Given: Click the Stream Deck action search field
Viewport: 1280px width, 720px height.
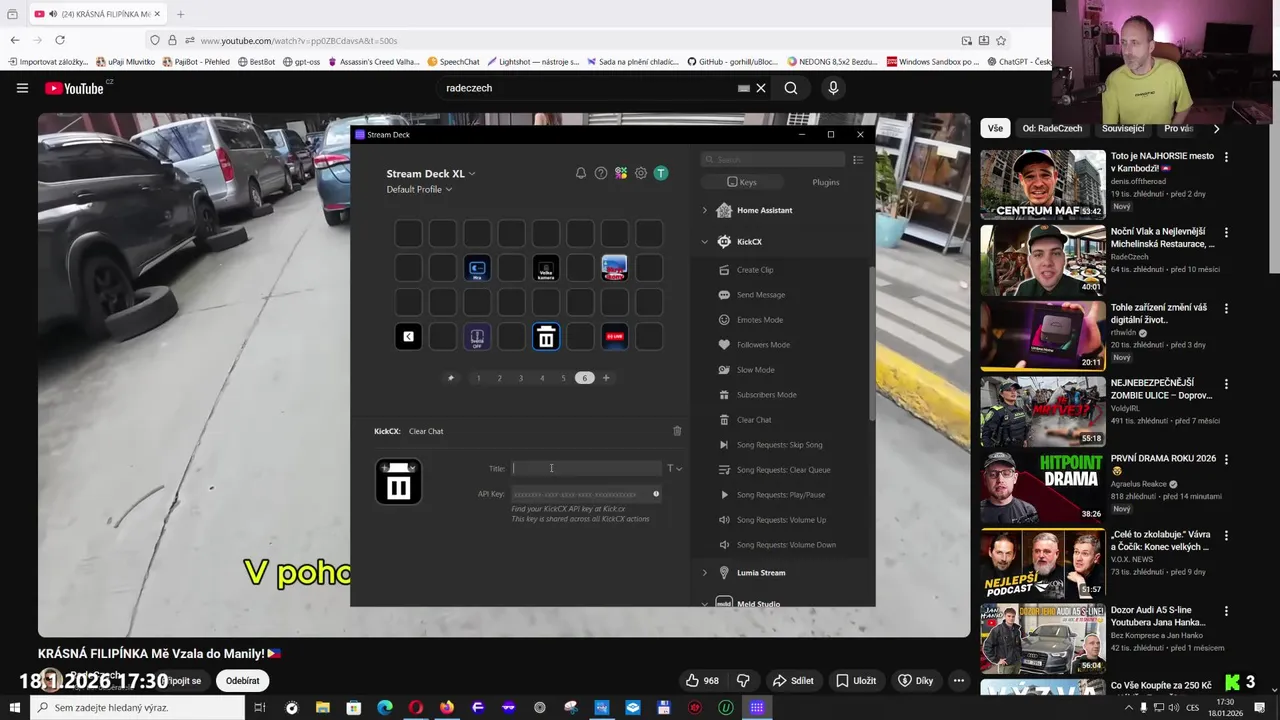Looking at the screenshot, I should pyautogui.click(x=772, y=159).
